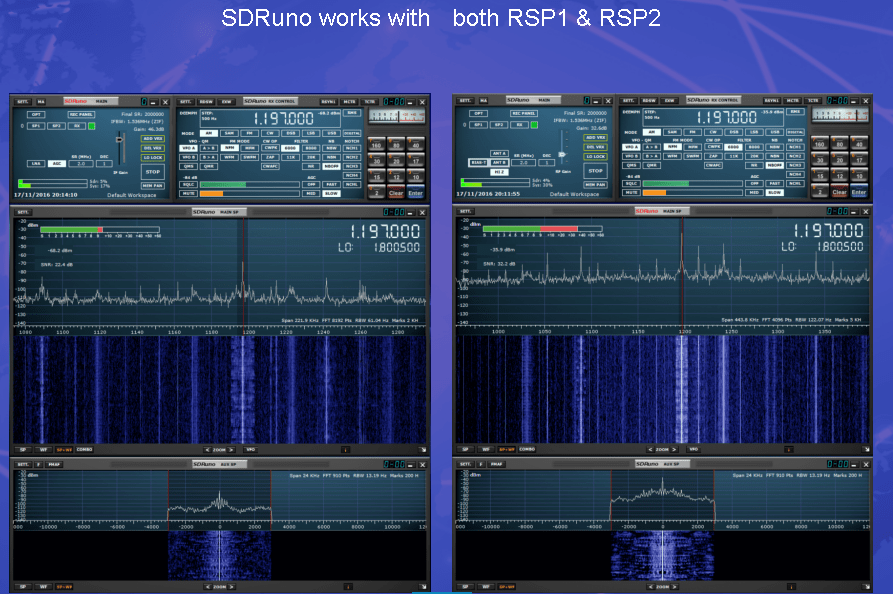The image size is (893, 594).
Task: Click the red Clear key in left-hand RX CONTROL
Action: tap(396, 192)
